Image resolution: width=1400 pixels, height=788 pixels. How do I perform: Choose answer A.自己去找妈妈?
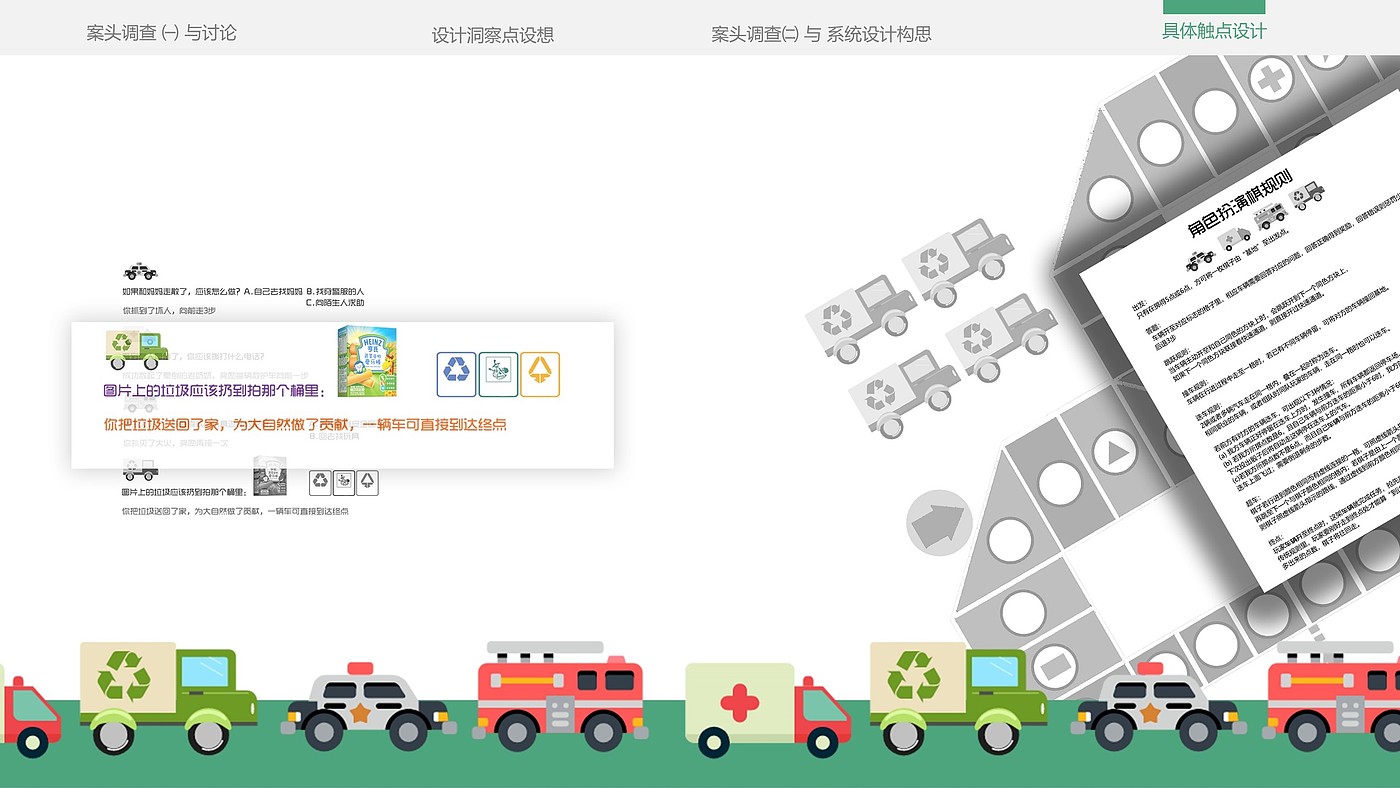[273, 291]
